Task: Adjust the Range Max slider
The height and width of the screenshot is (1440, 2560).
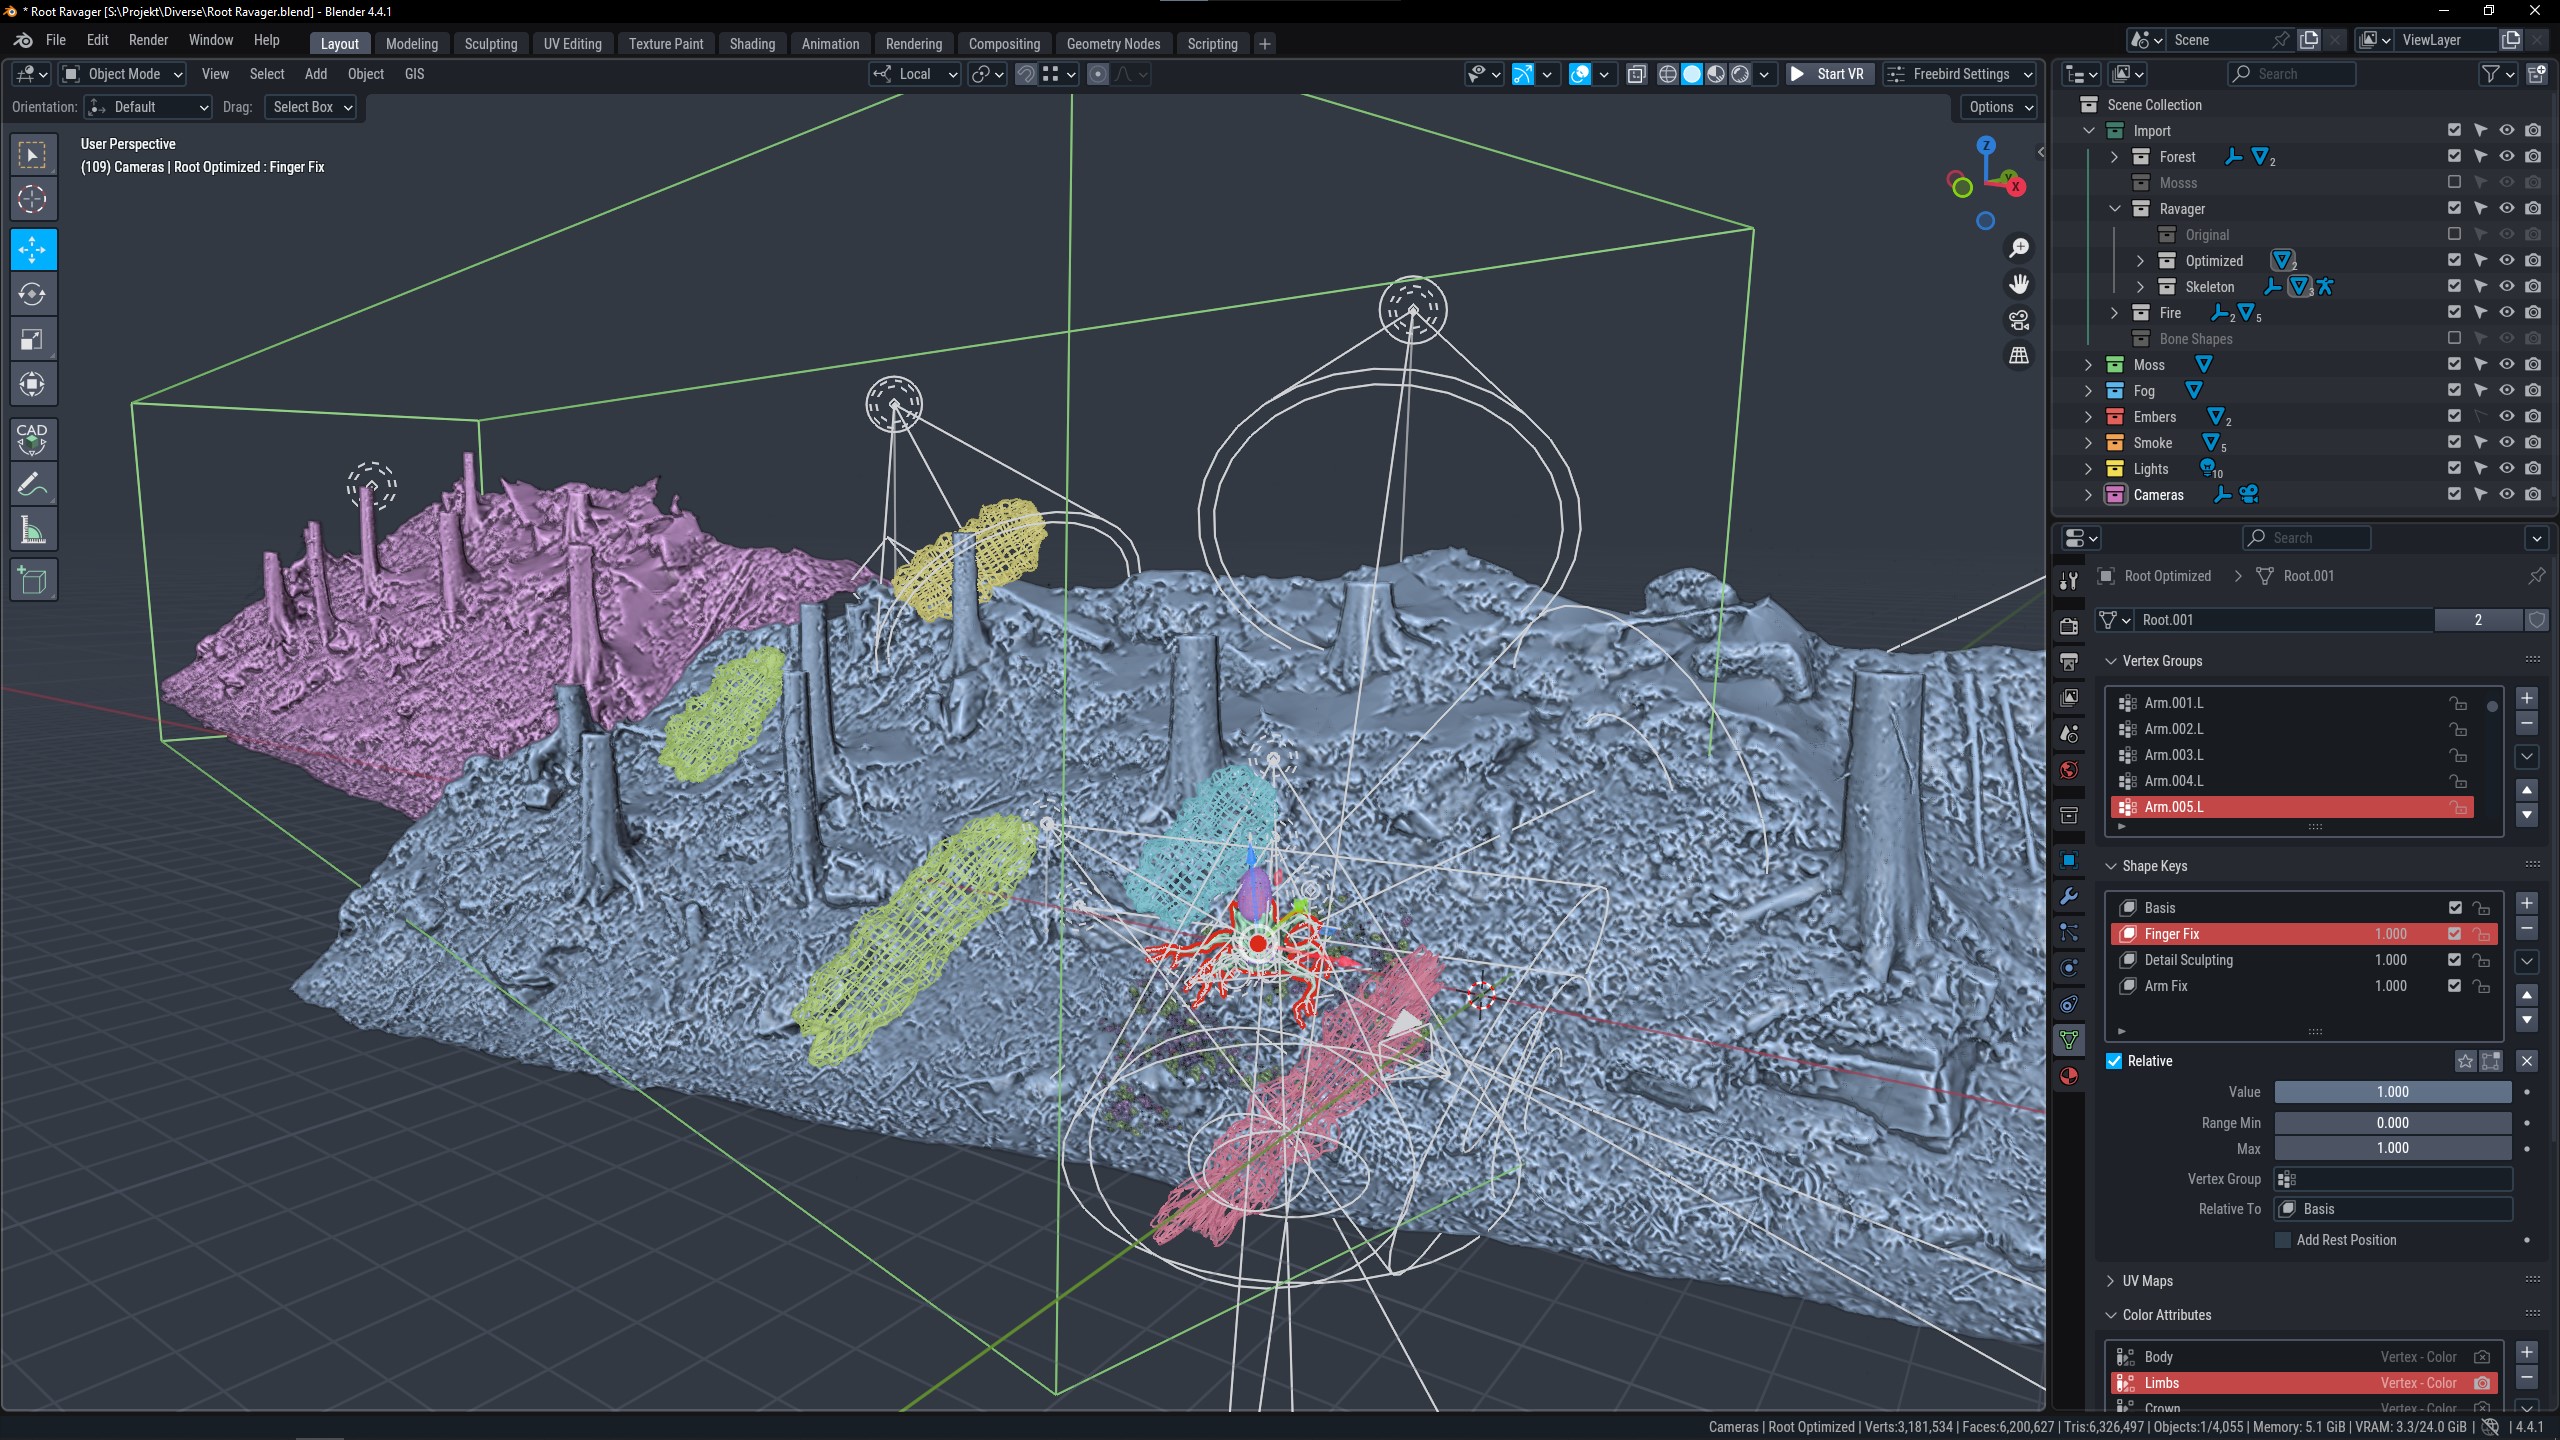Action: click(2392, 1148)
